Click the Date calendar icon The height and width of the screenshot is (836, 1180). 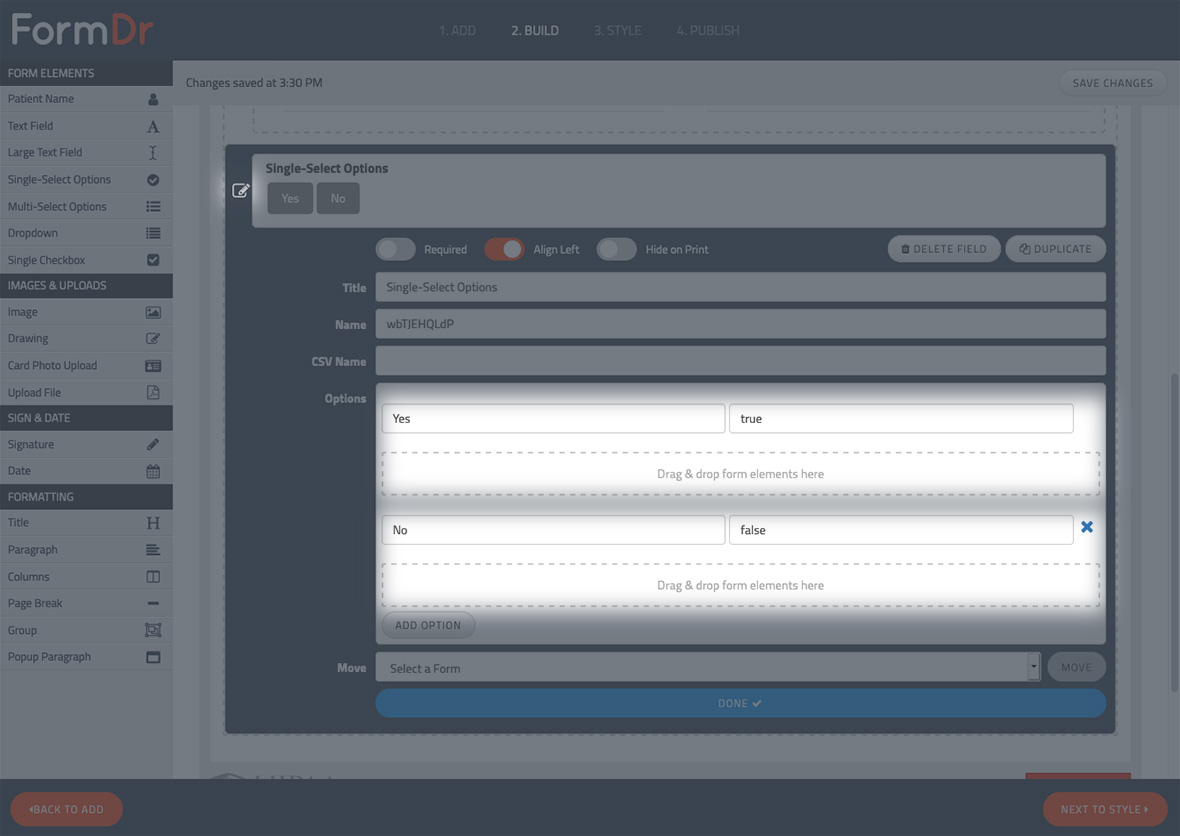(153, 471)
